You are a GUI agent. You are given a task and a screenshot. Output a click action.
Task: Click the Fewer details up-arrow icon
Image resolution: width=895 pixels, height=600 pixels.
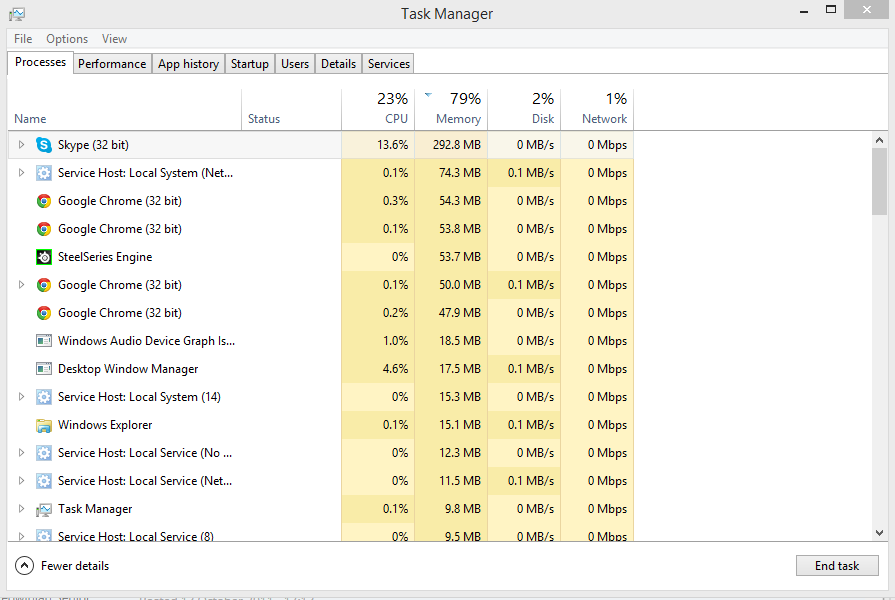click(x=25, y=566)
